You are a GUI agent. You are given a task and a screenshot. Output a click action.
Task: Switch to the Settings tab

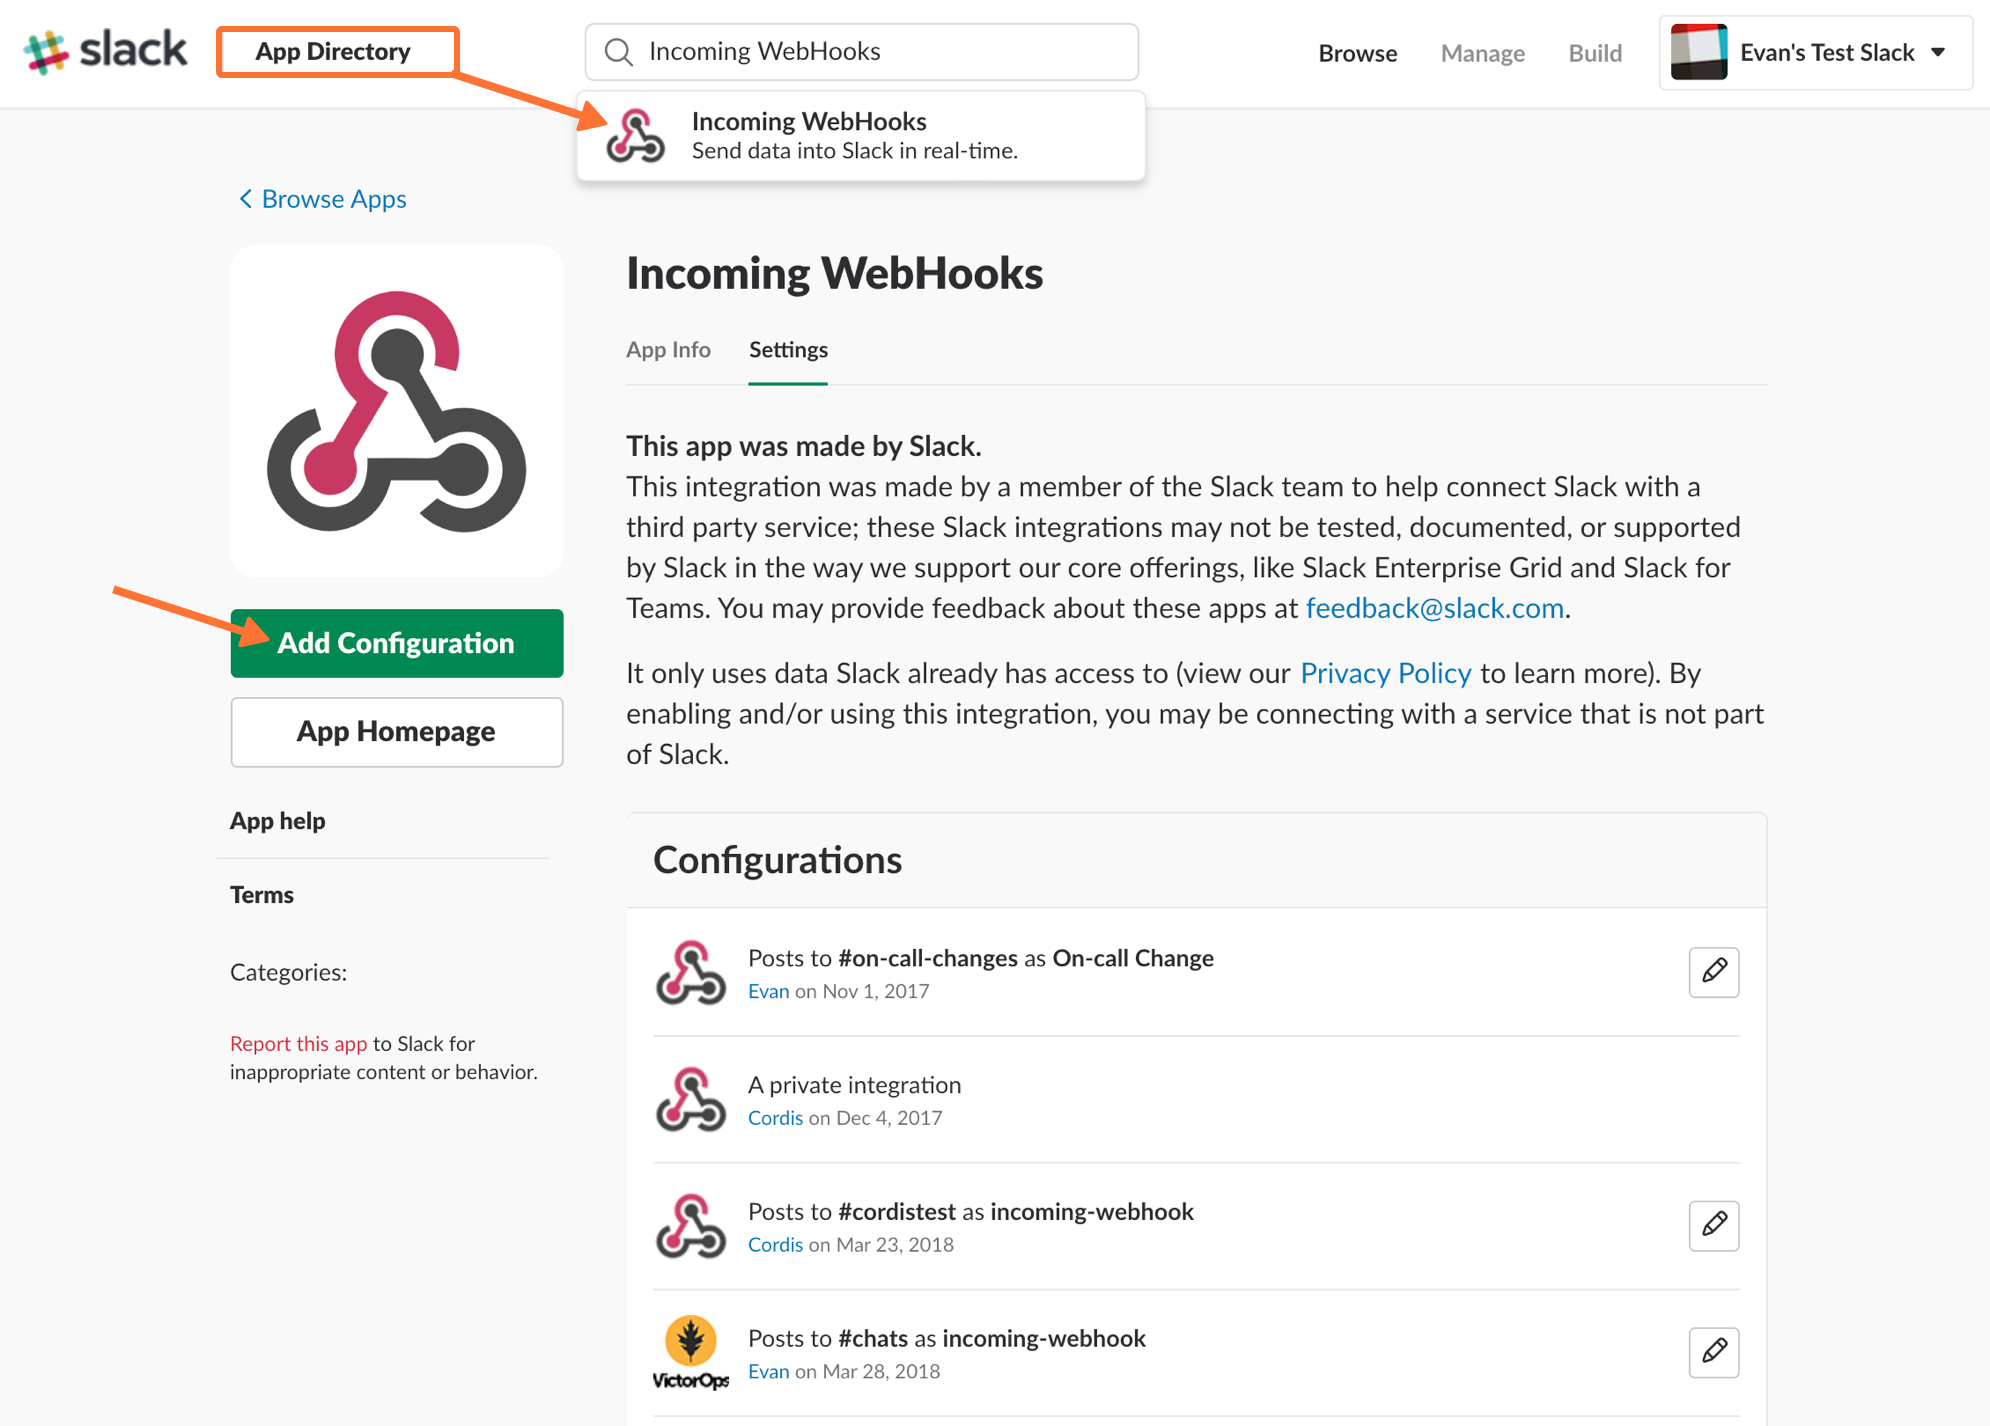(788, 349)
